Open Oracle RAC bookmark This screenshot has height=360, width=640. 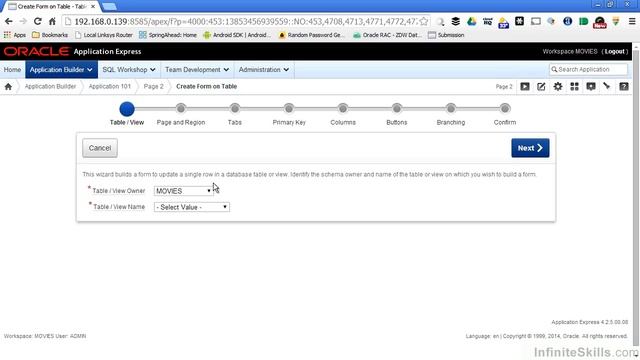(x=387, y=35)
